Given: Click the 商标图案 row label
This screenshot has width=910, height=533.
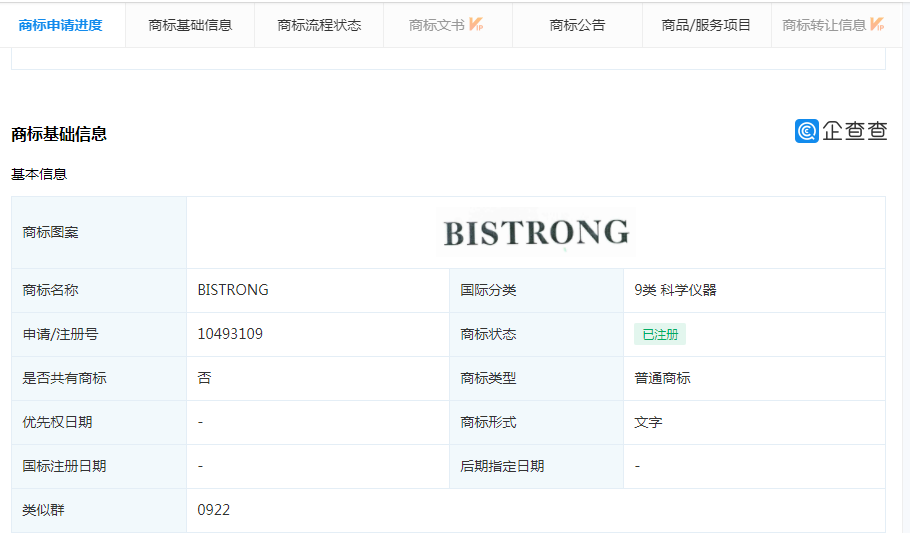Looking at the screenshot, I should pyautogui.click(x=50, y=232).
